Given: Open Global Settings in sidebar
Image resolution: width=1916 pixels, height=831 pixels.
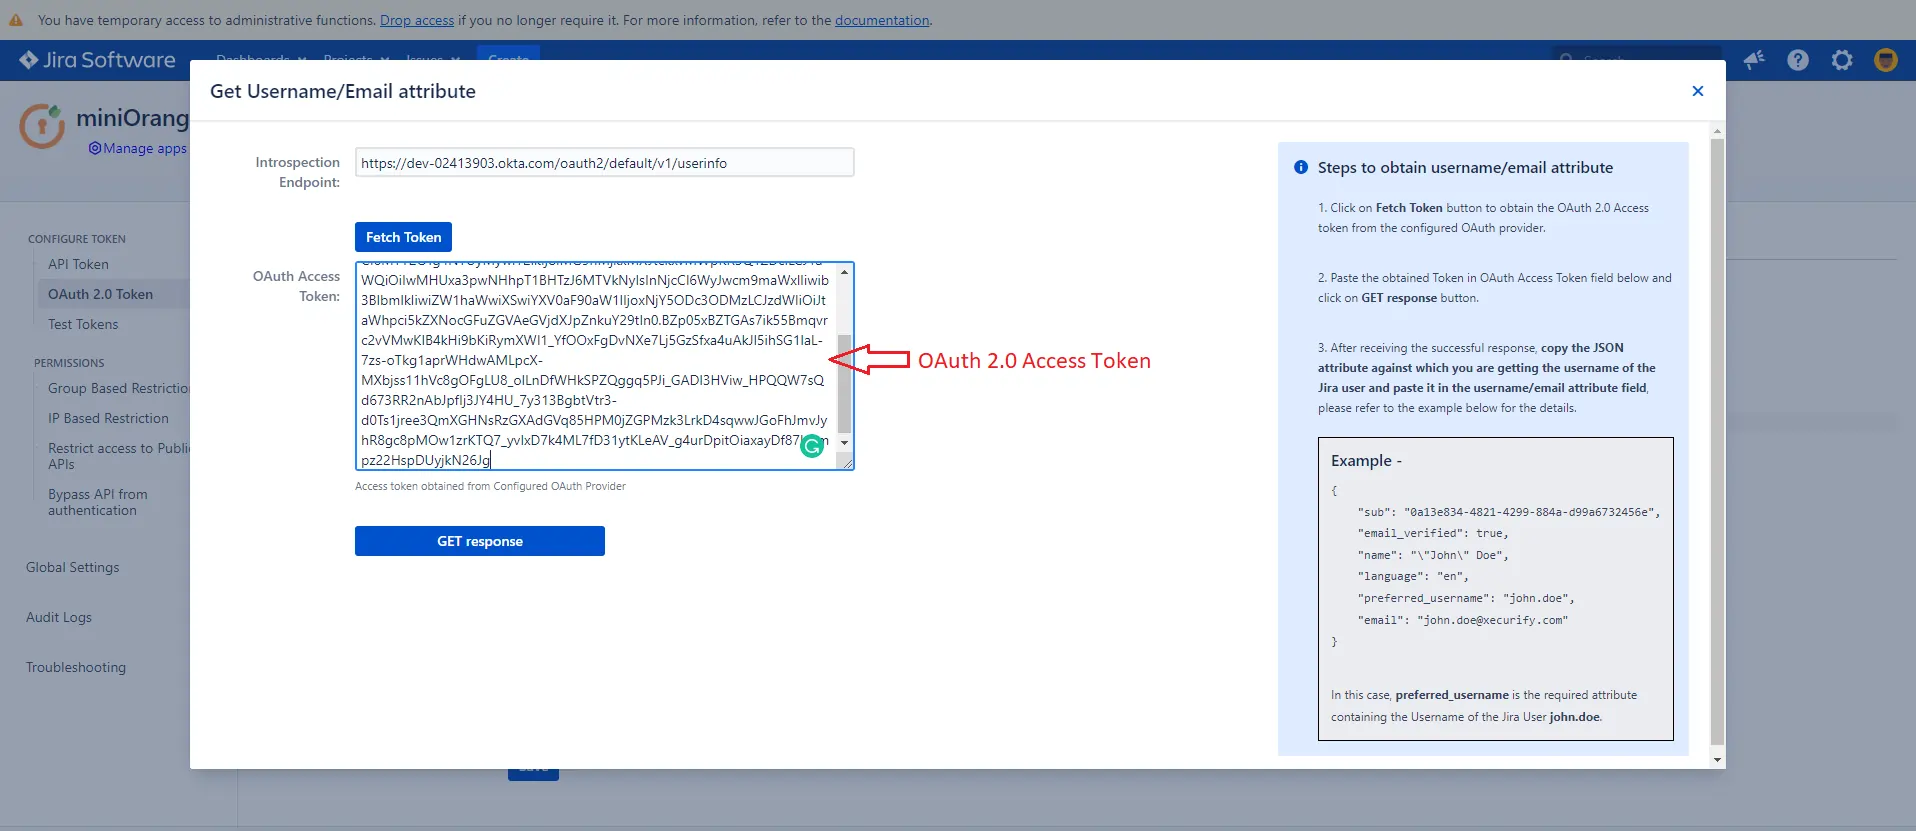Looking at the screenshot, I should [72, 567].
